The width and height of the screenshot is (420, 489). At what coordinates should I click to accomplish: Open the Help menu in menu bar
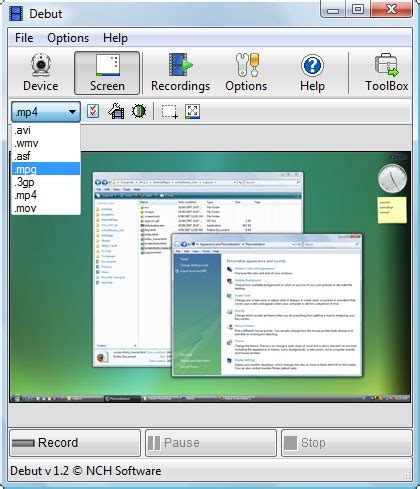[115, 38]
